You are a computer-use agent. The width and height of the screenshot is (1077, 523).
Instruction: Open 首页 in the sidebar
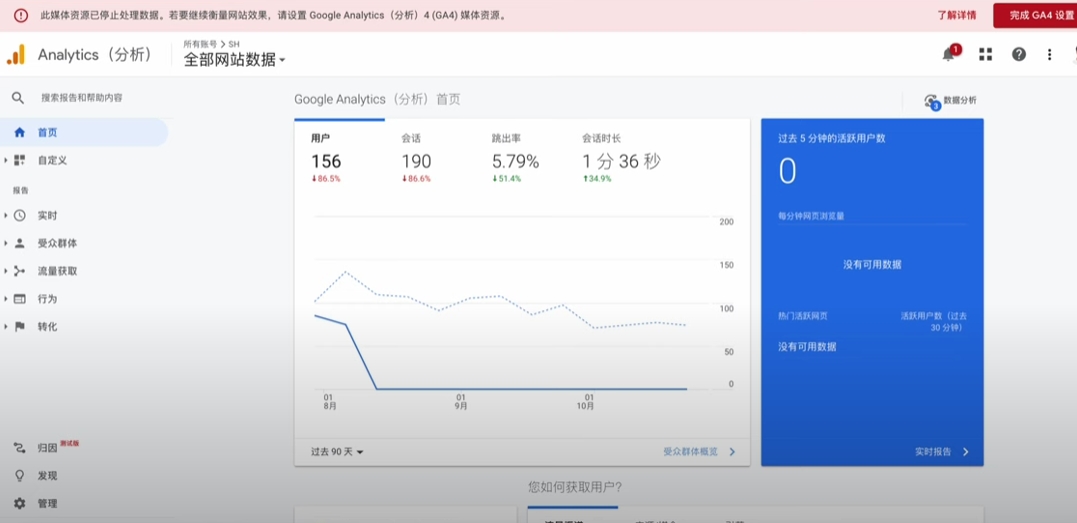(x=84, y=133)
